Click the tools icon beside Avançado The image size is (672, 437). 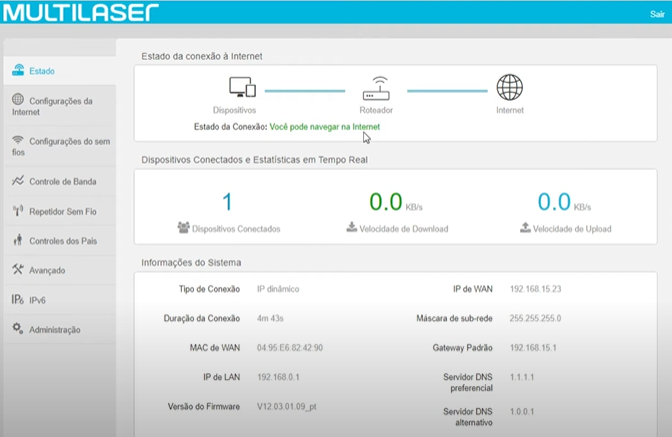(18, 269)
